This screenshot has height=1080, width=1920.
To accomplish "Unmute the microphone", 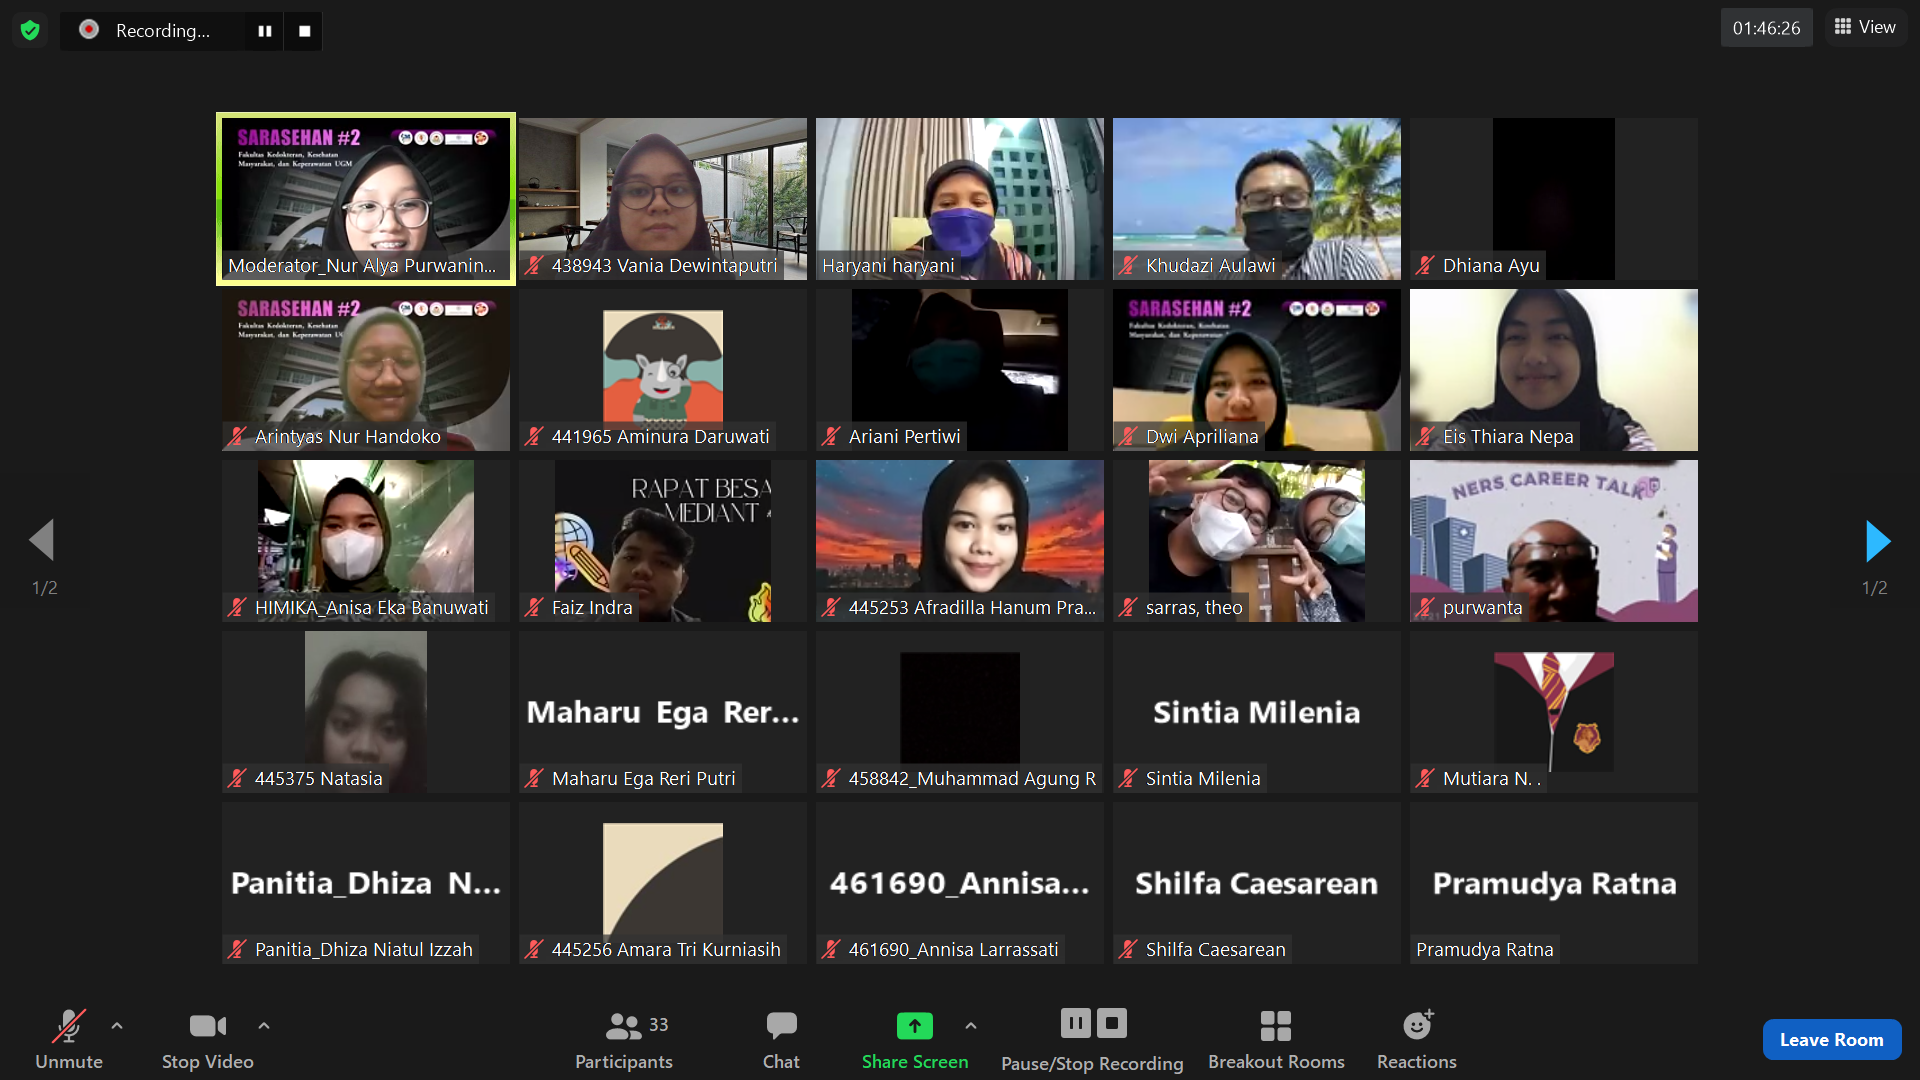I will 68,1038.
